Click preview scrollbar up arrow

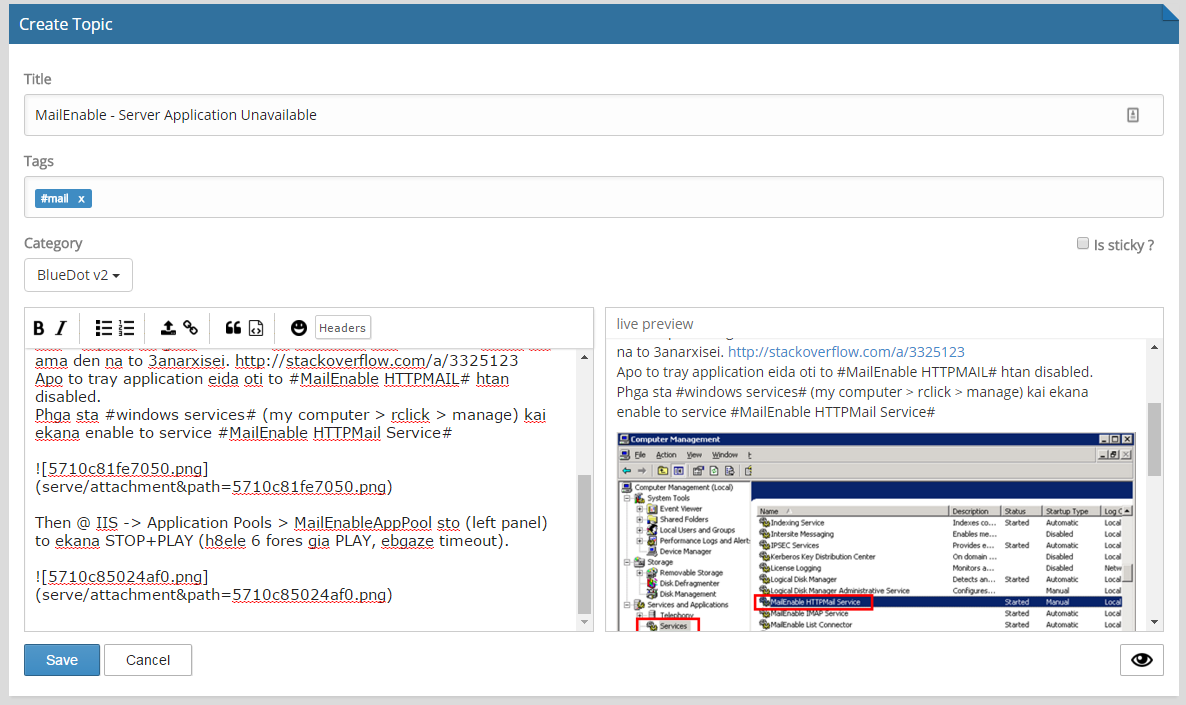click(x=1154, y=347)
